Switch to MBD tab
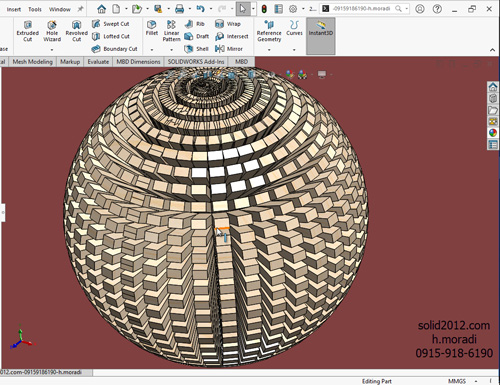This screenshot has height=385, width=500. [x=241, y=62]
